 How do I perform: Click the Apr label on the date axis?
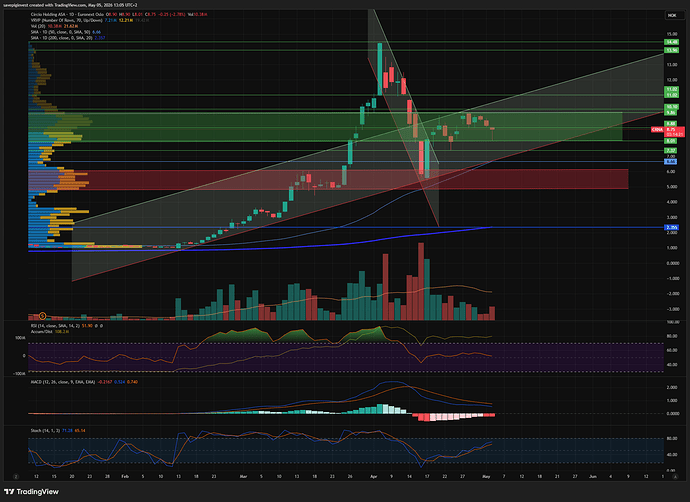click(374, 476)
